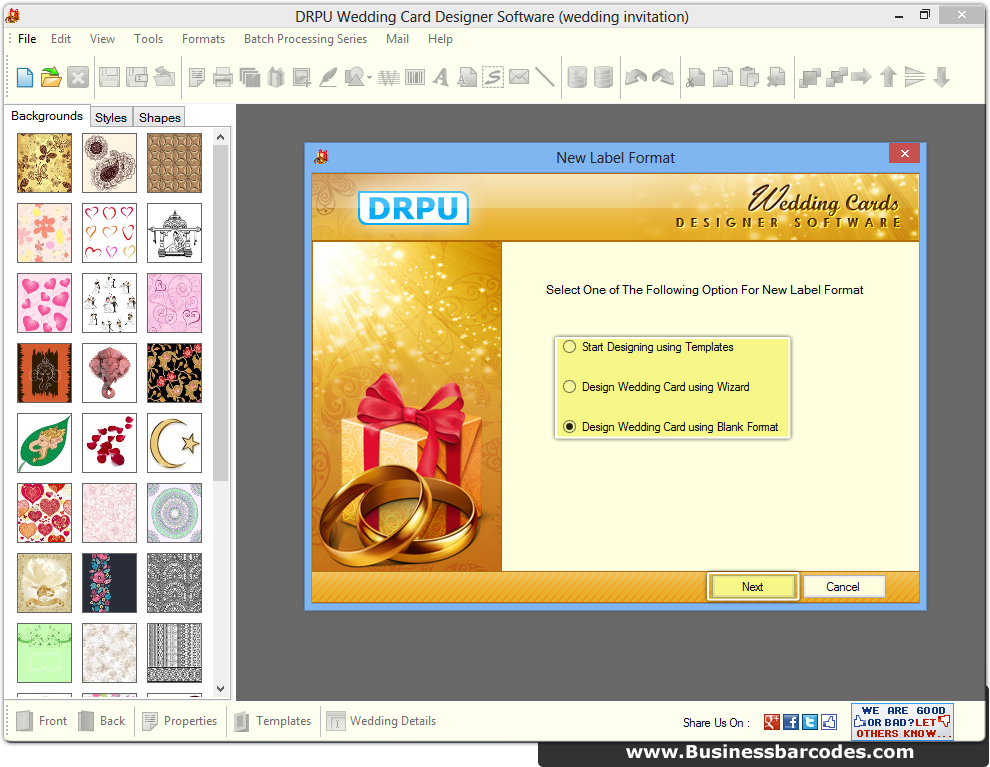Switch to the Shapes tab
990x767 pixels.
point(160,117)
